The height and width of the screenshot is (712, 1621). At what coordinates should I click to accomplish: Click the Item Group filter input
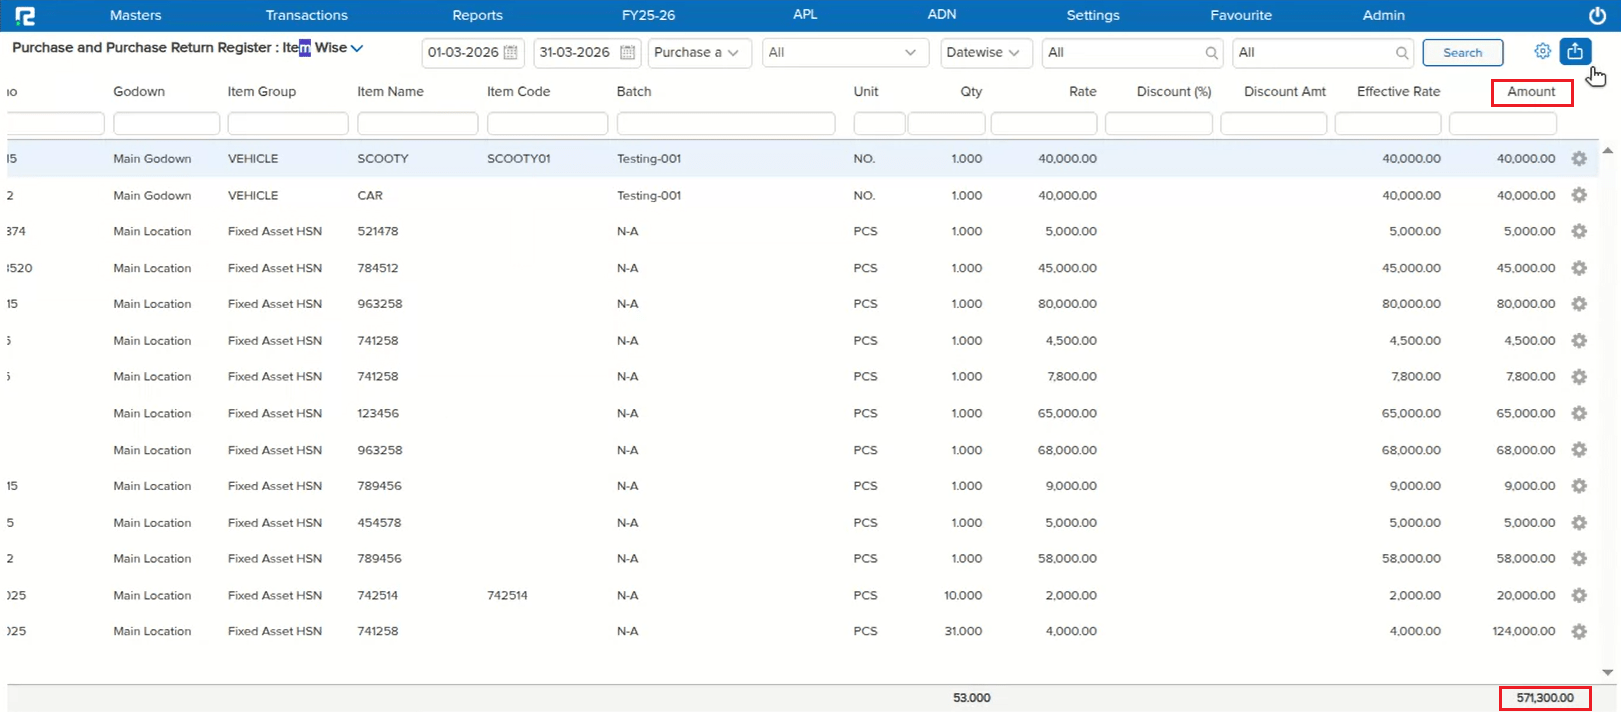point(288,123)
